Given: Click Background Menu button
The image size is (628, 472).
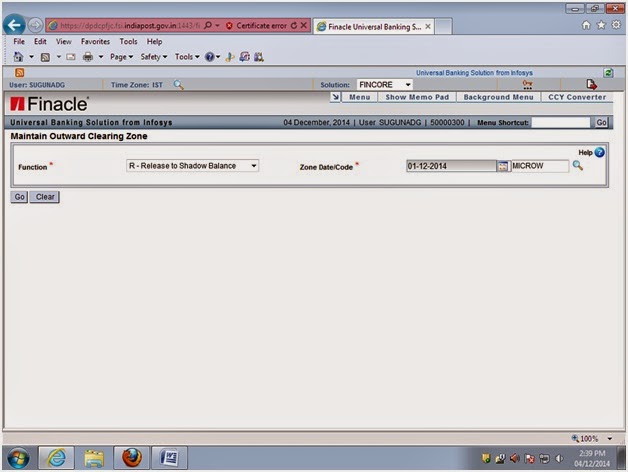Looking at the screenshot, I should (498, 97).
